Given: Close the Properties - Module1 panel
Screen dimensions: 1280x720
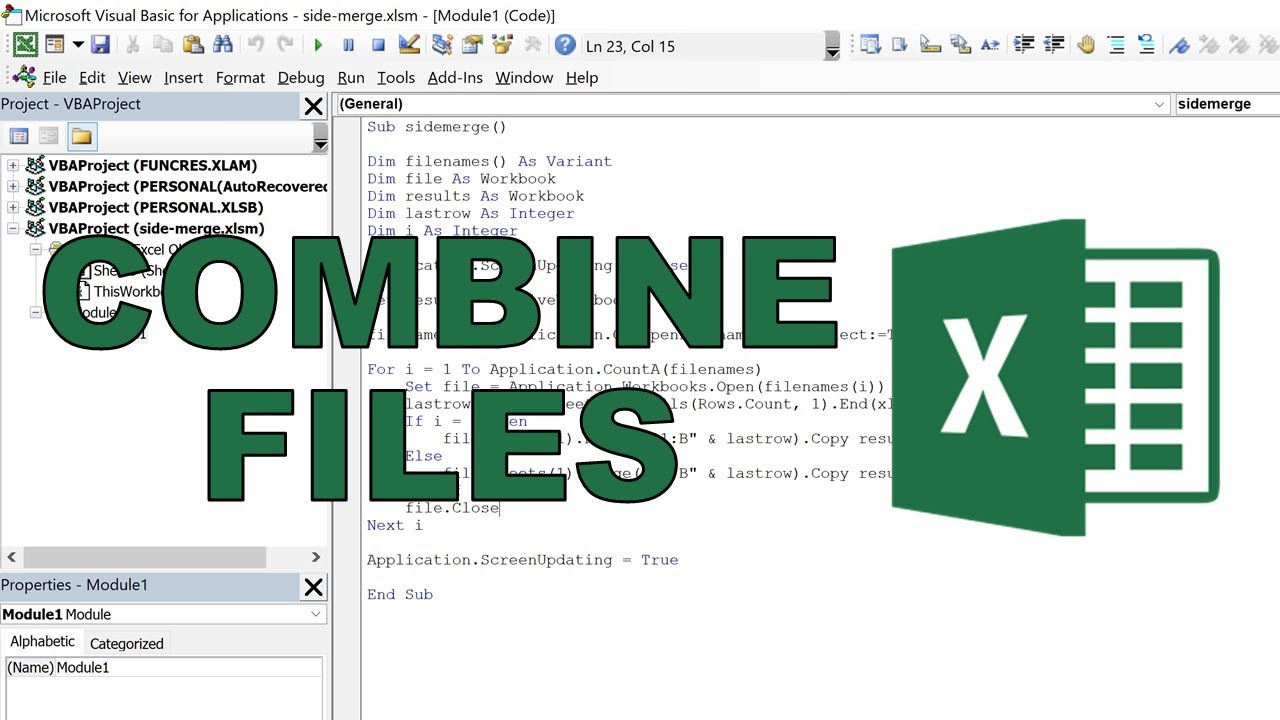Looking at the screenshot, I should click(x=313, y=587).
